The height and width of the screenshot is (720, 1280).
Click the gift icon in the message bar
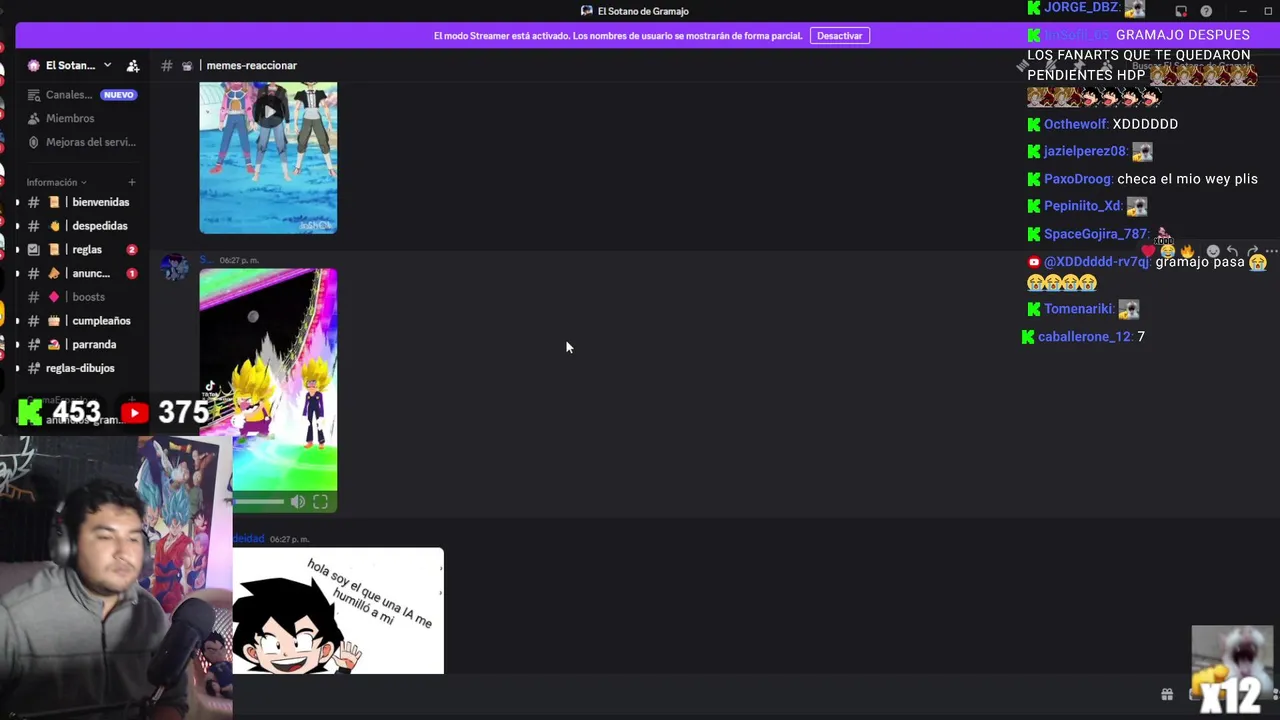click(1166, 694)
